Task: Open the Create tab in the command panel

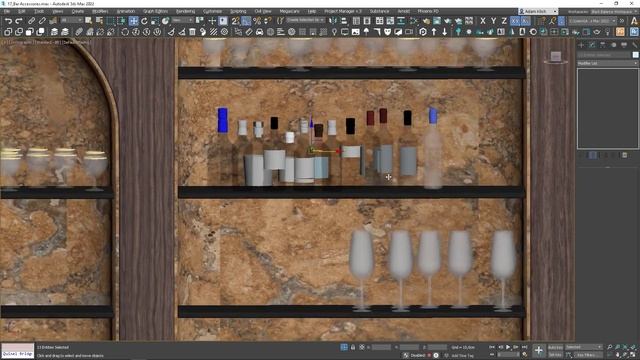Action: pos(581,45)
